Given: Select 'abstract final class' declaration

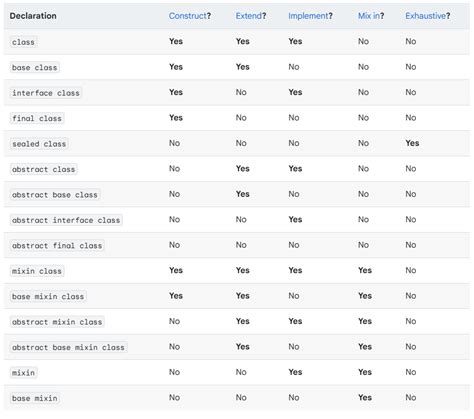Looking at the screenshot, I should tap(57, 246).
